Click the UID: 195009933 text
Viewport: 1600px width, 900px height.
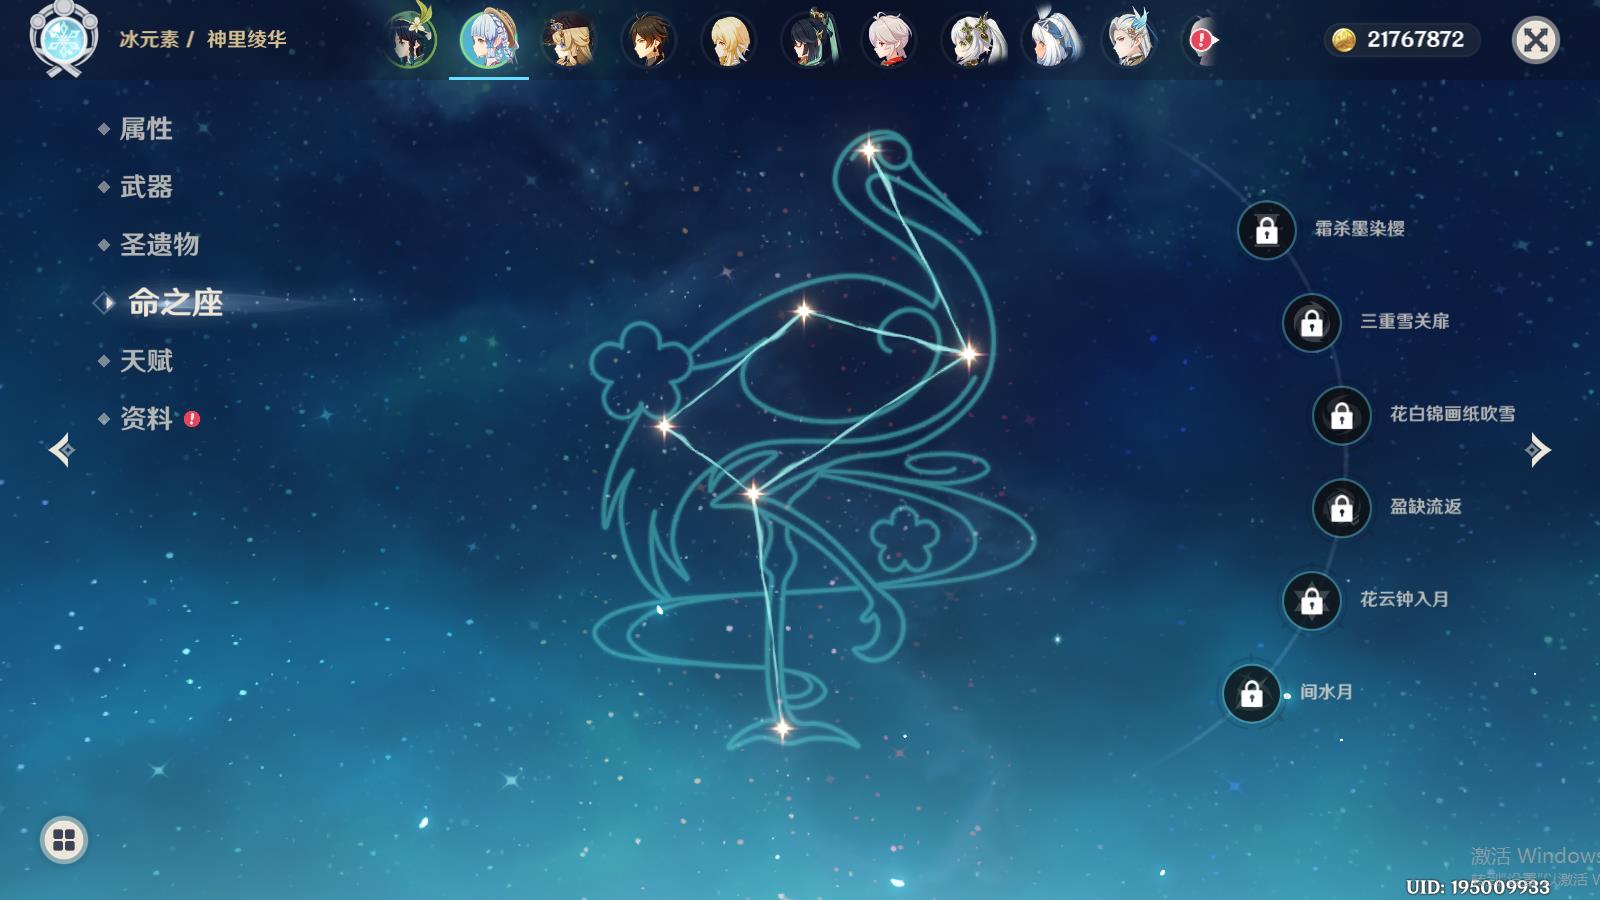pos(1477,886)
